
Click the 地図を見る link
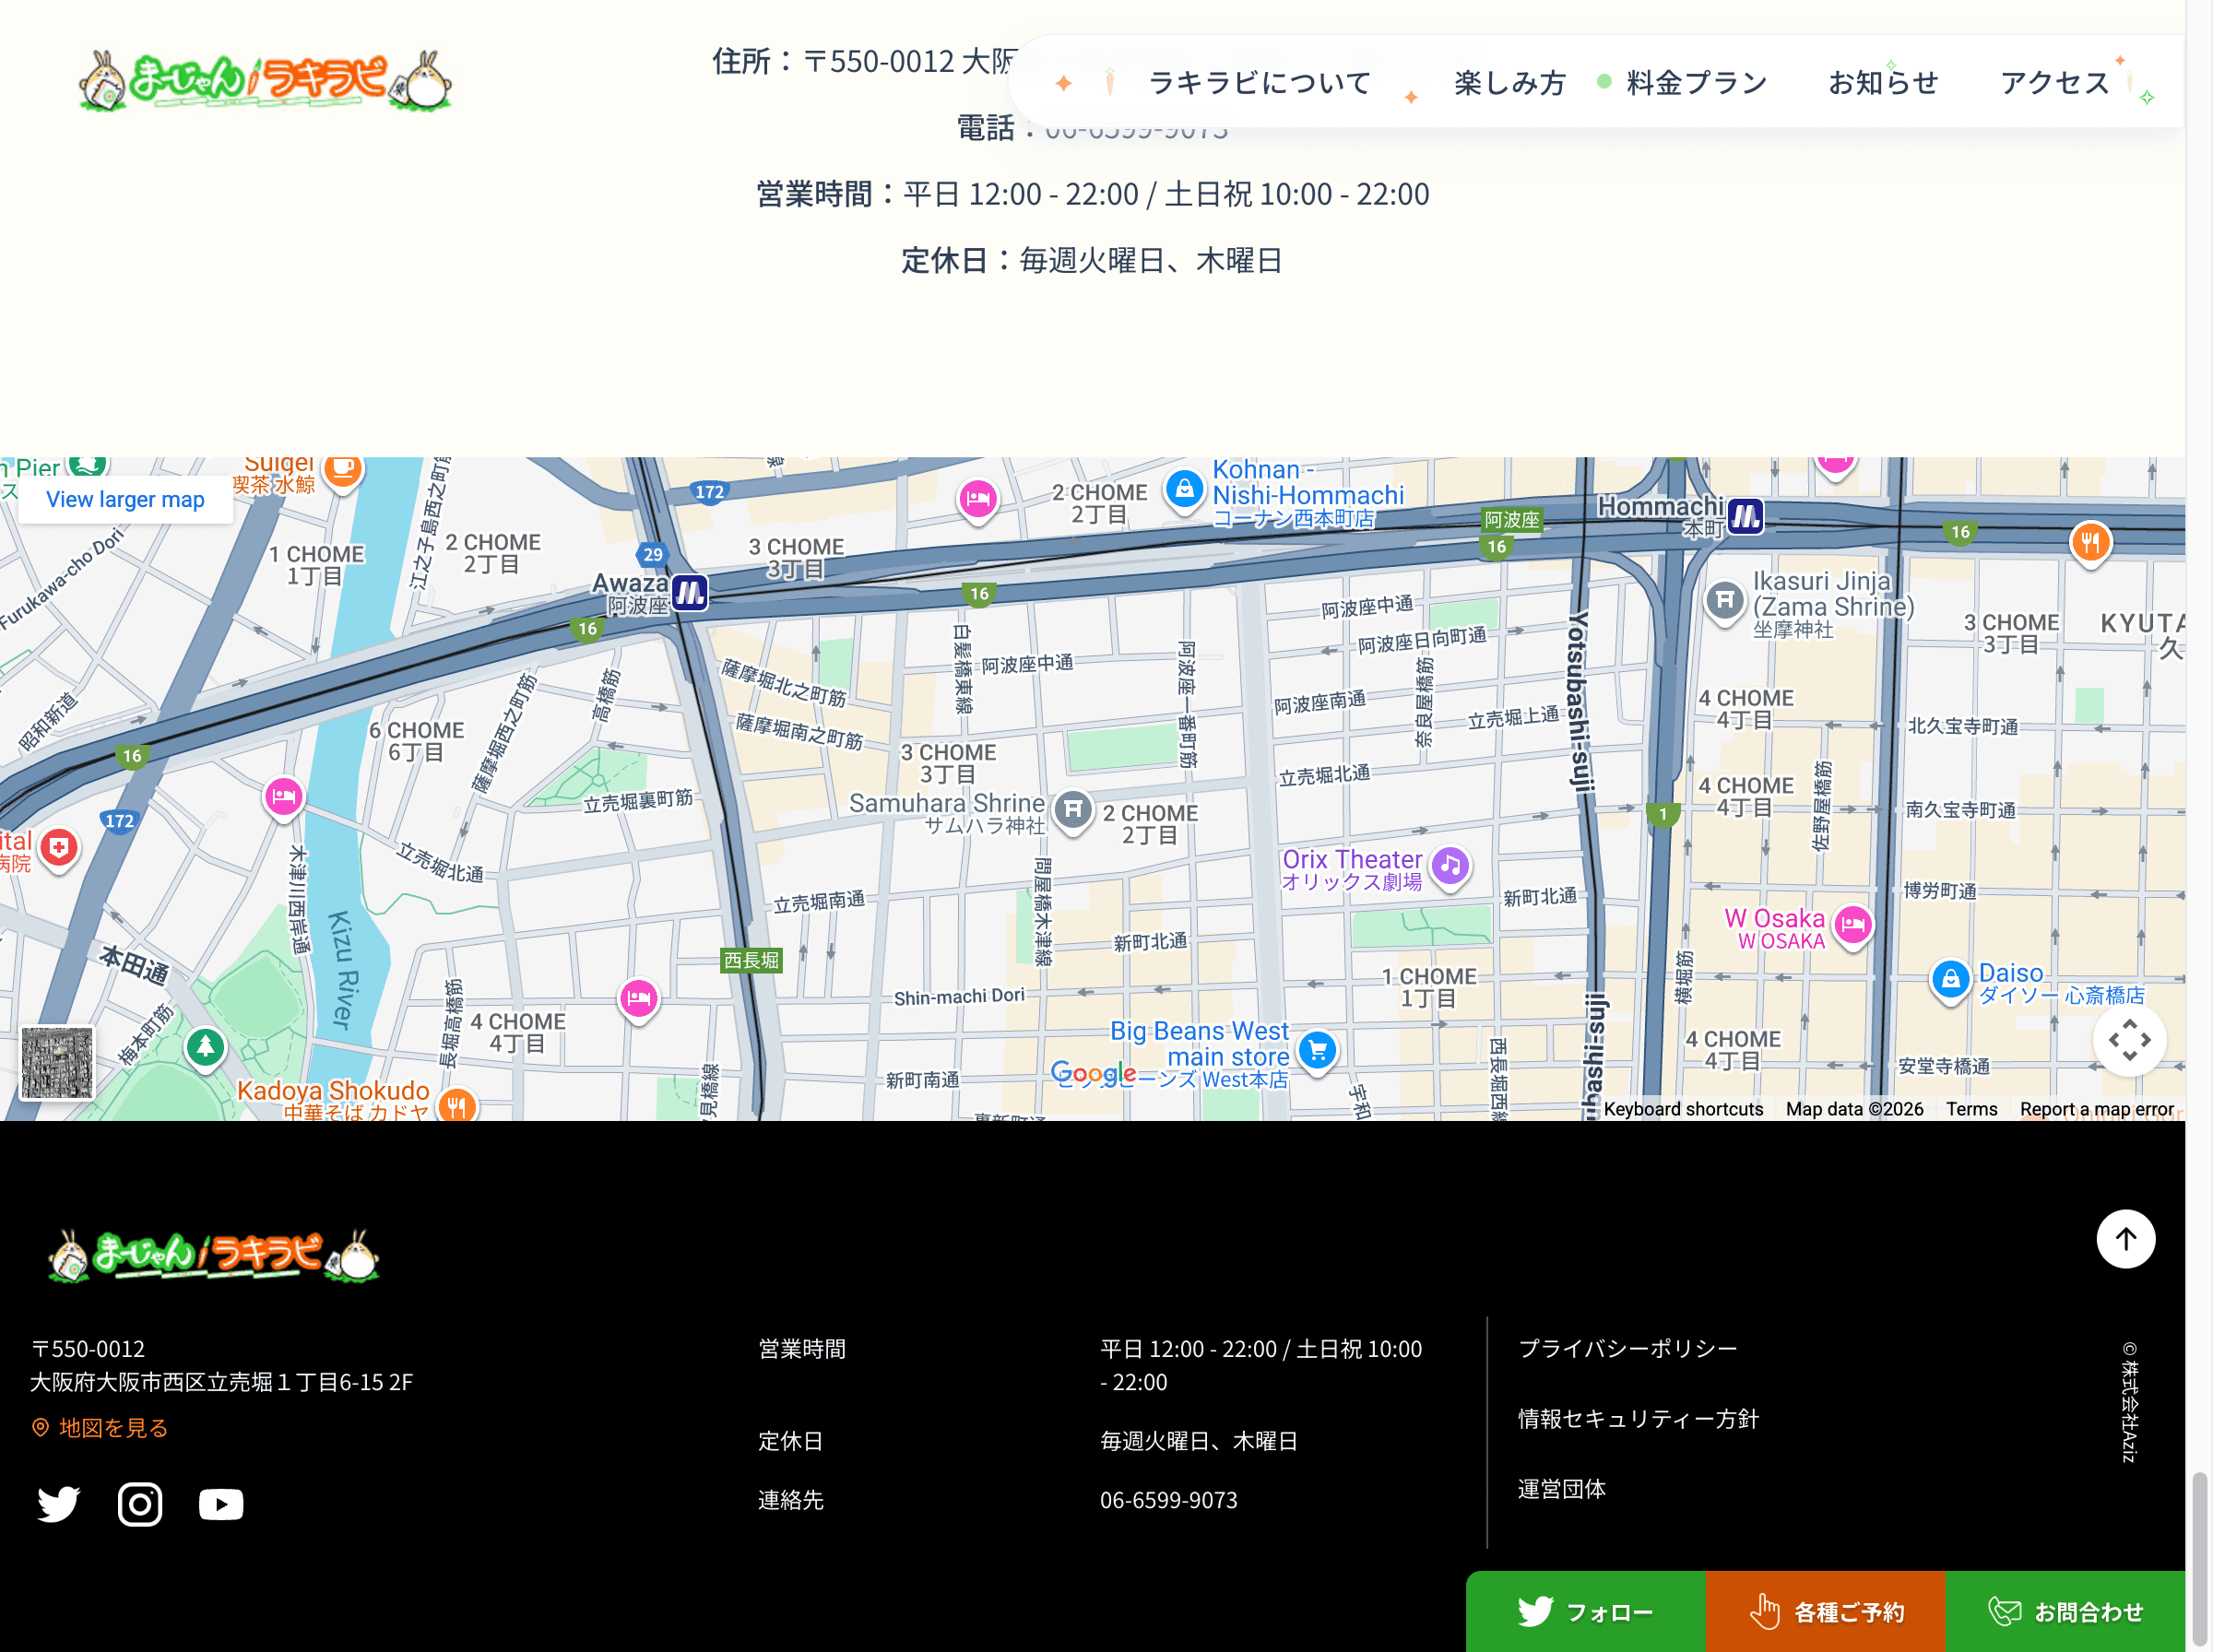tap(112, 1428)
